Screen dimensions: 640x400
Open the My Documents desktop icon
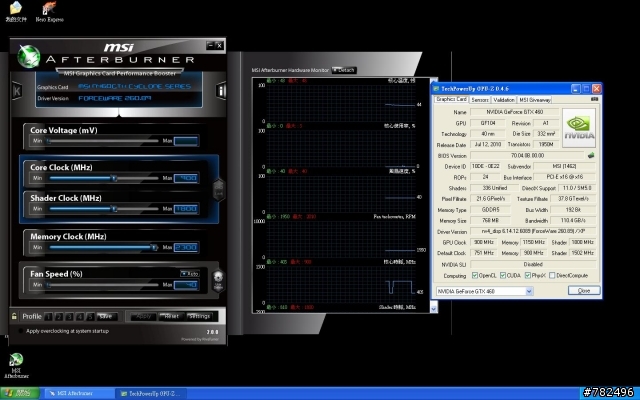16,11
